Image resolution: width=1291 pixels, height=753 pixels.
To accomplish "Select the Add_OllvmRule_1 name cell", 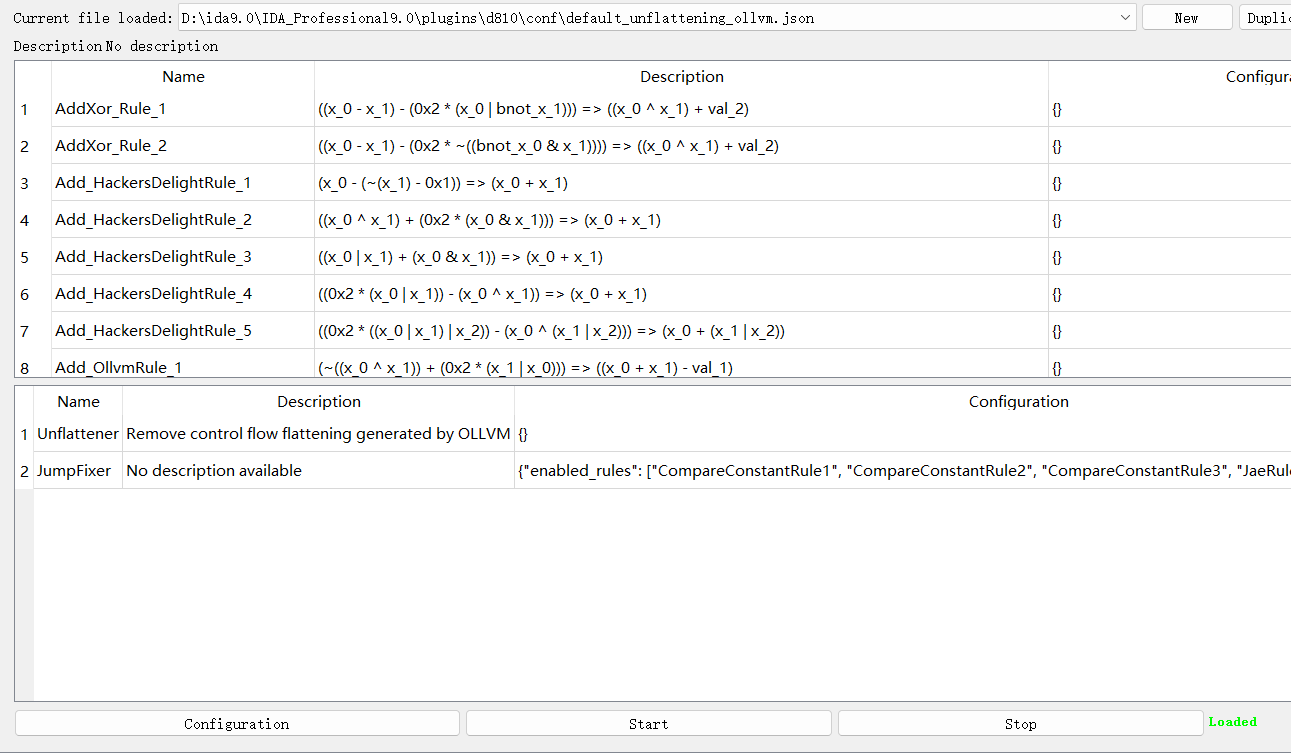I will pyautogui.click(x=183, y=364).
